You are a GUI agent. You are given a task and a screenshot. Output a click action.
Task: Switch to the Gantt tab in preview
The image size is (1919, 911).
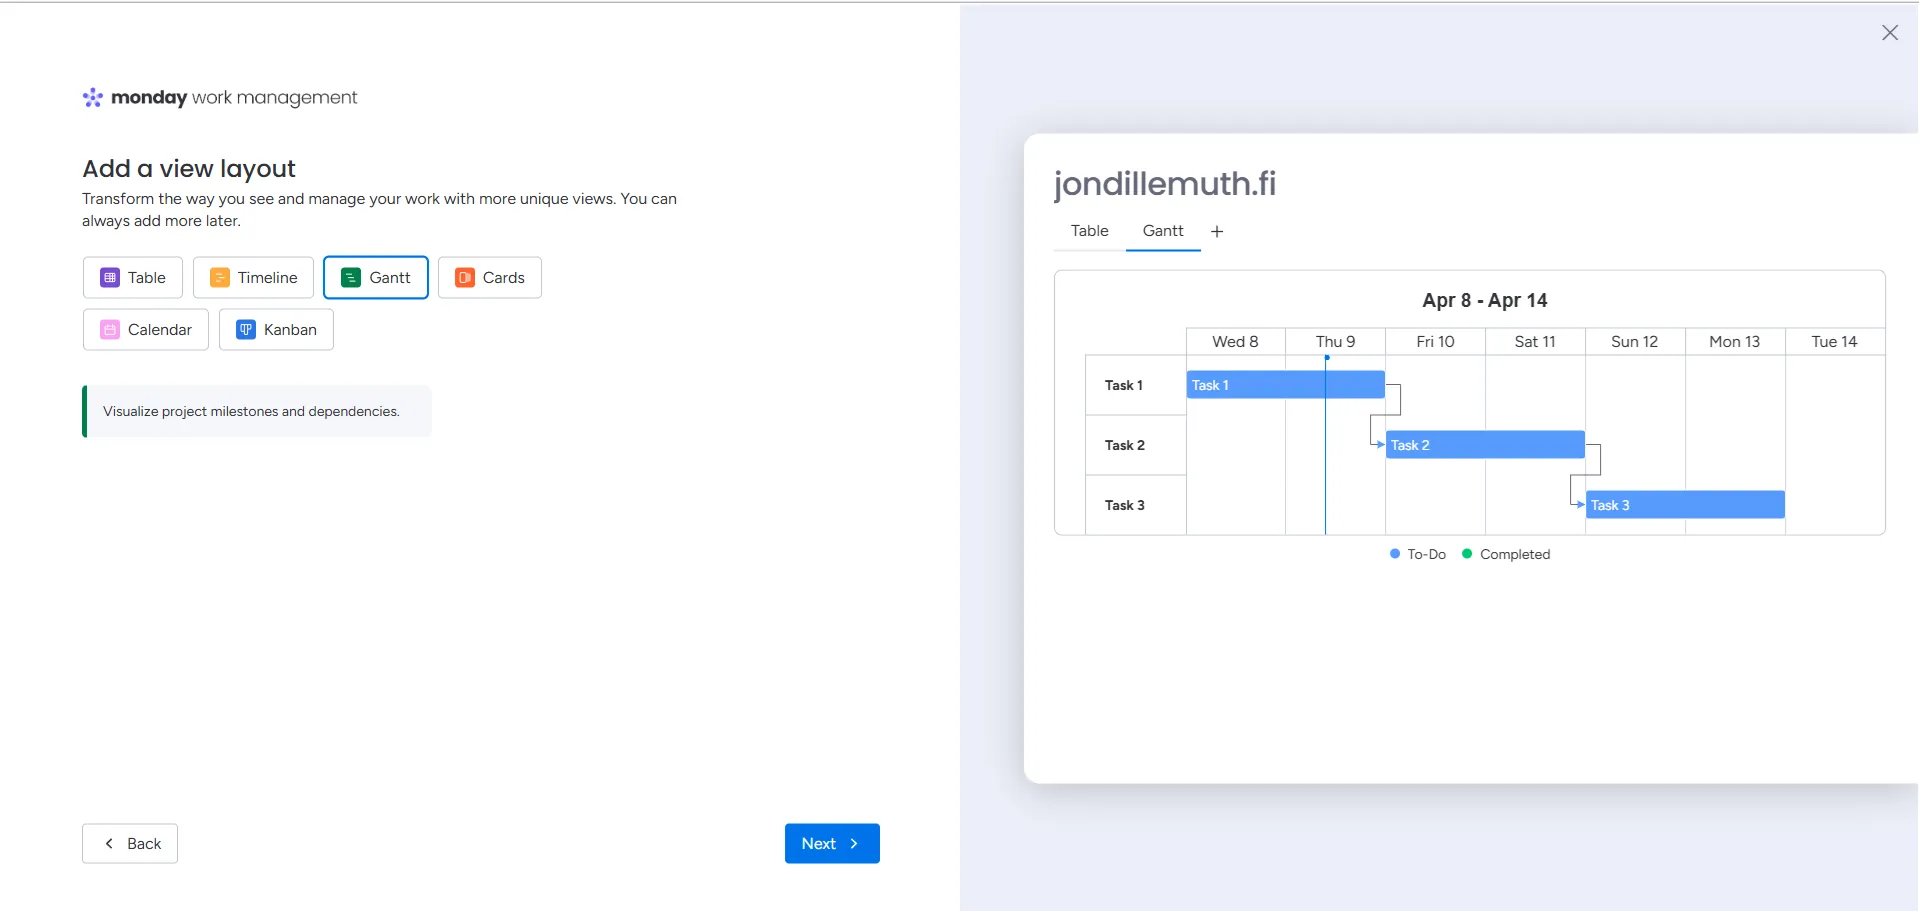(1163, 231)
